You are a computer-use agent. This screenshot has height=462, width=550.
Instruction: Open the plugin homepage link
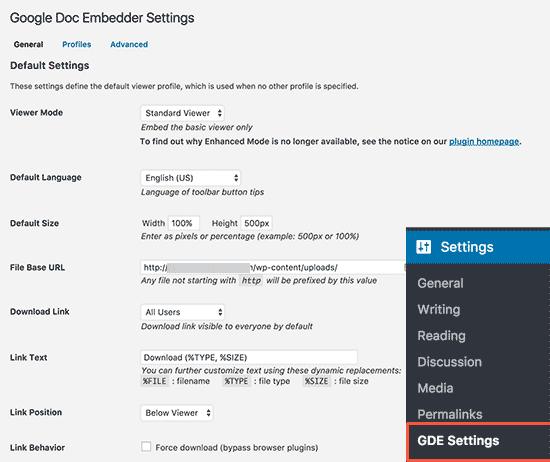point(484,141)
